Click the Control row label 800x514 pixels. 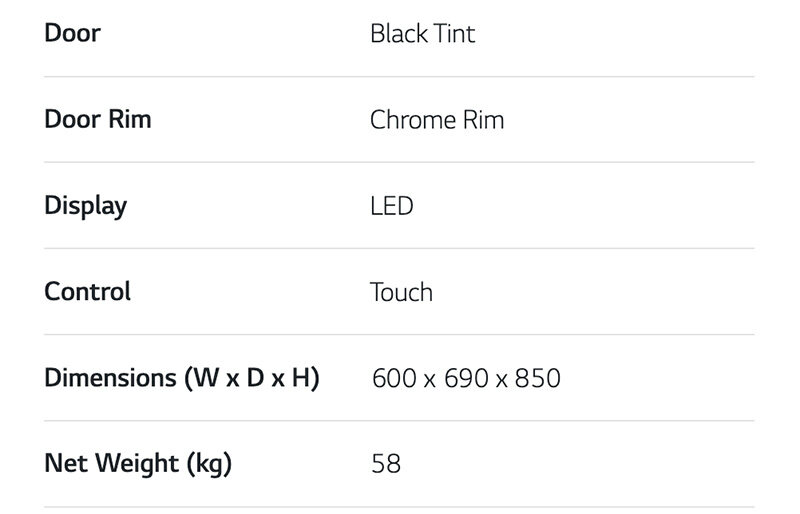point(88,292)
